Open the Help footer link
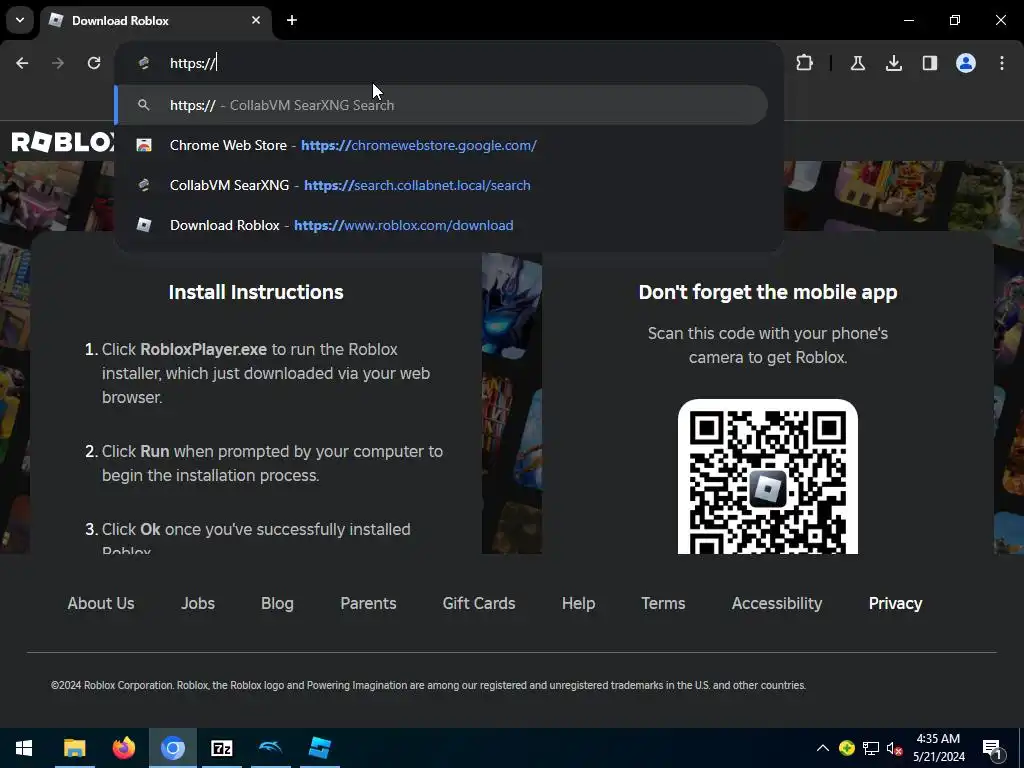 tap(579, 603)
